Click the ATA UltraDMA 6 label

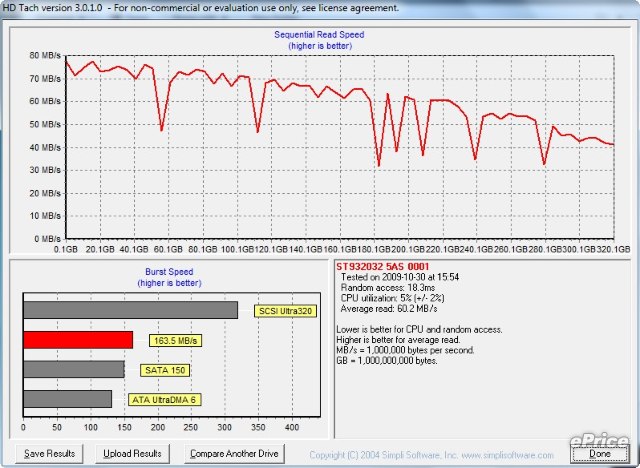tap(162, 400)
